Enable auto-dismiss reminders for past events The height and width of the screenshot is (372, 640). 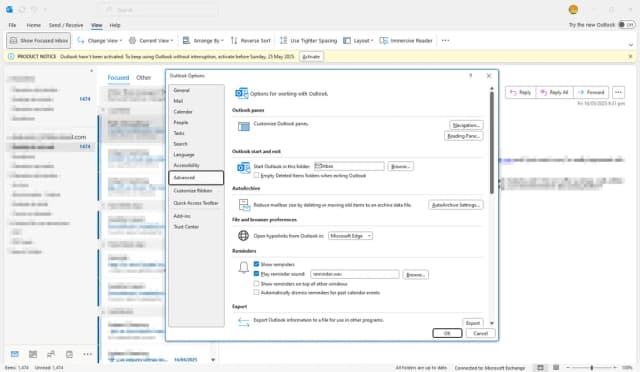pyautogui.click(x=256, y=292)
